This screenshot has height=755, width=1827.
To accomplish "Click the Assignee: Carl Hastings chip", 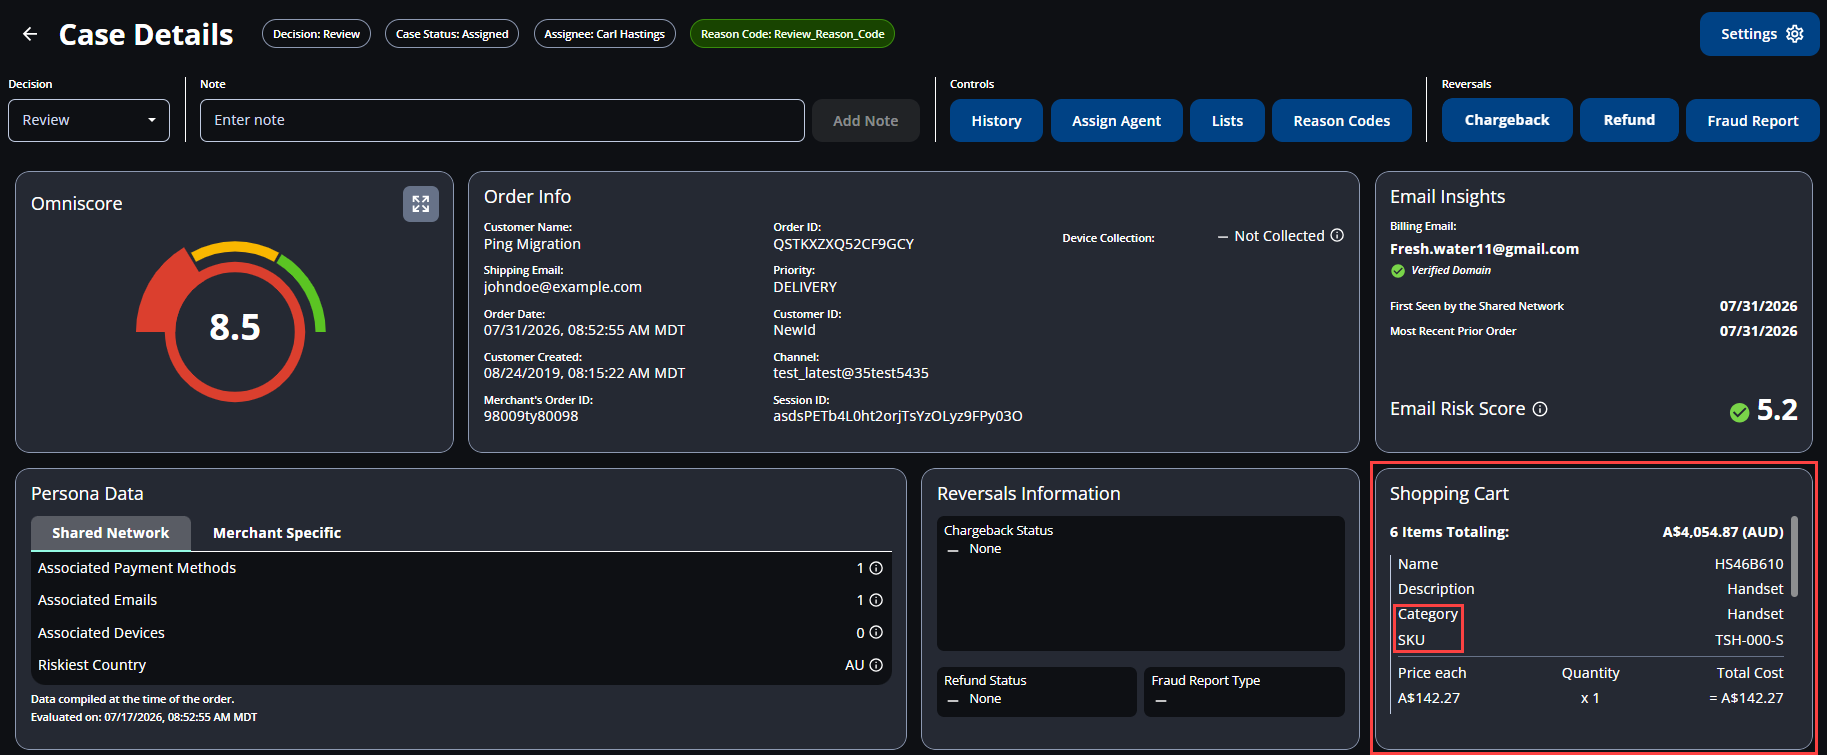I will pos(604,34).
